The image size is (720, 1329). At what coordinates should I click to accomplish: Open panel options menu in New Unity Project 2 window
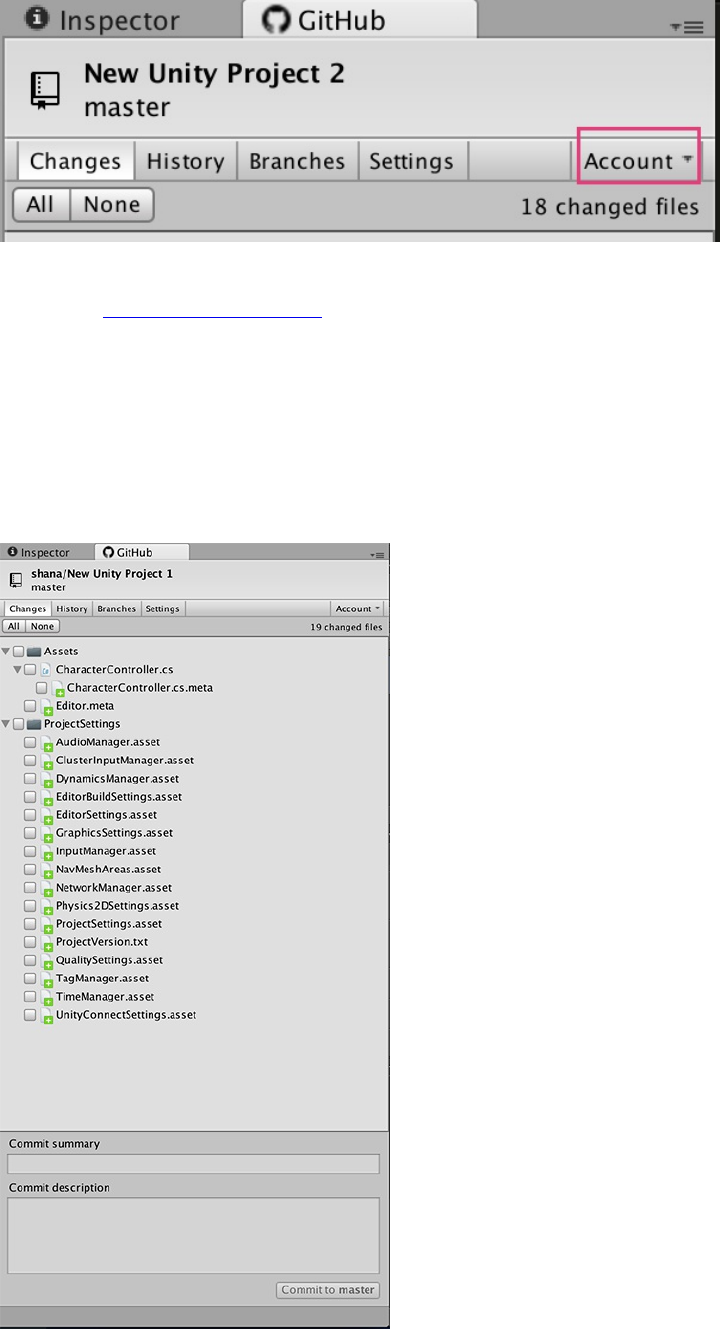tap(686, 27)
